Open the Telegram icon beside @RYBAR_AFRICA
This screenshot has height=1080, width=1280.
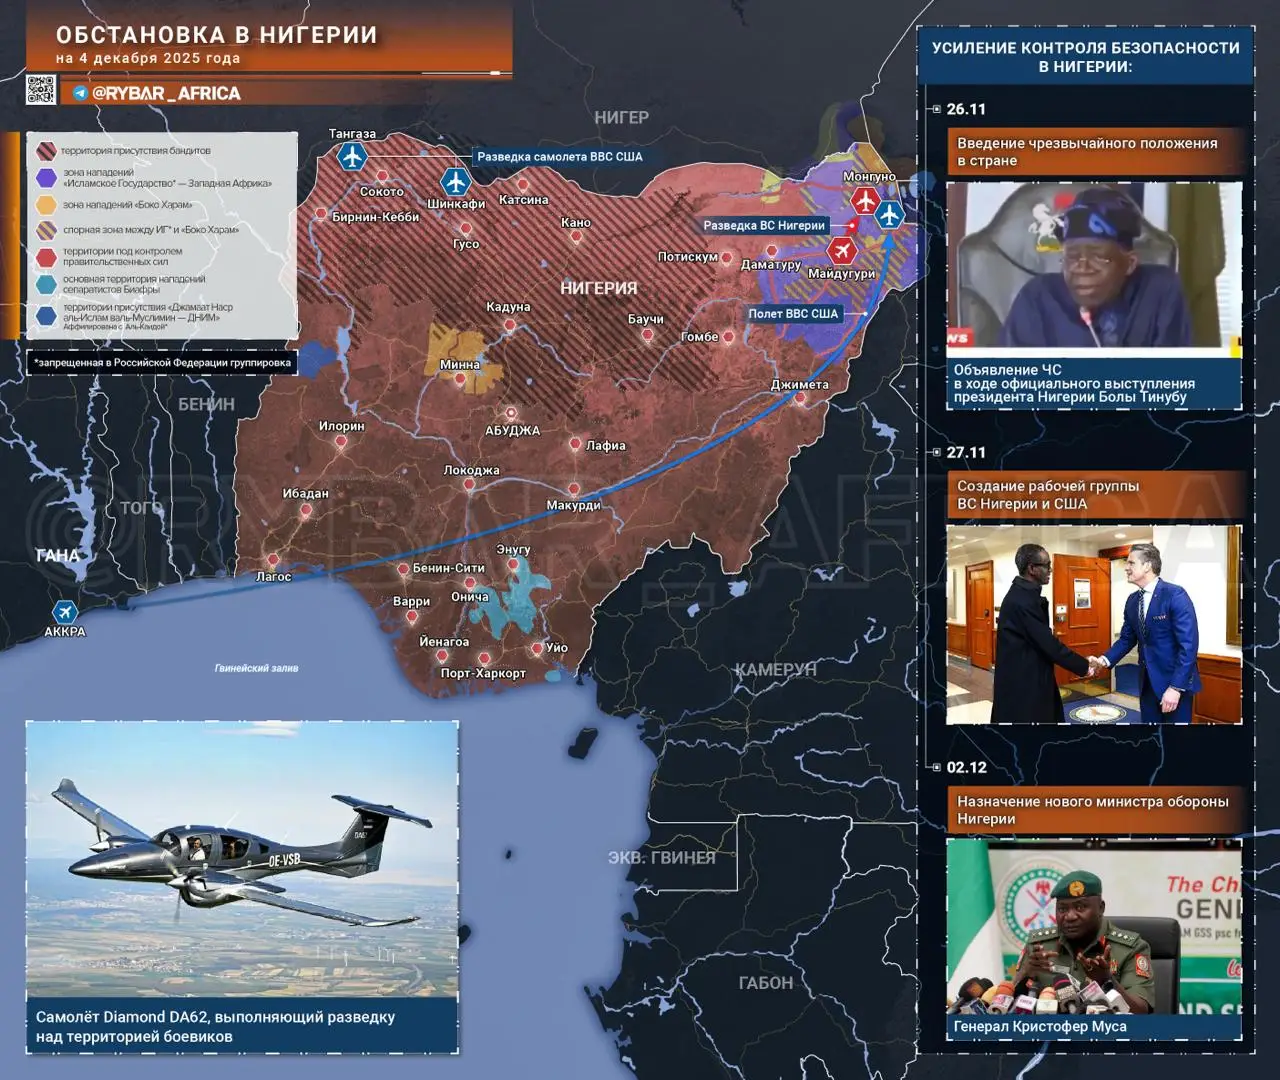point(81,93)
